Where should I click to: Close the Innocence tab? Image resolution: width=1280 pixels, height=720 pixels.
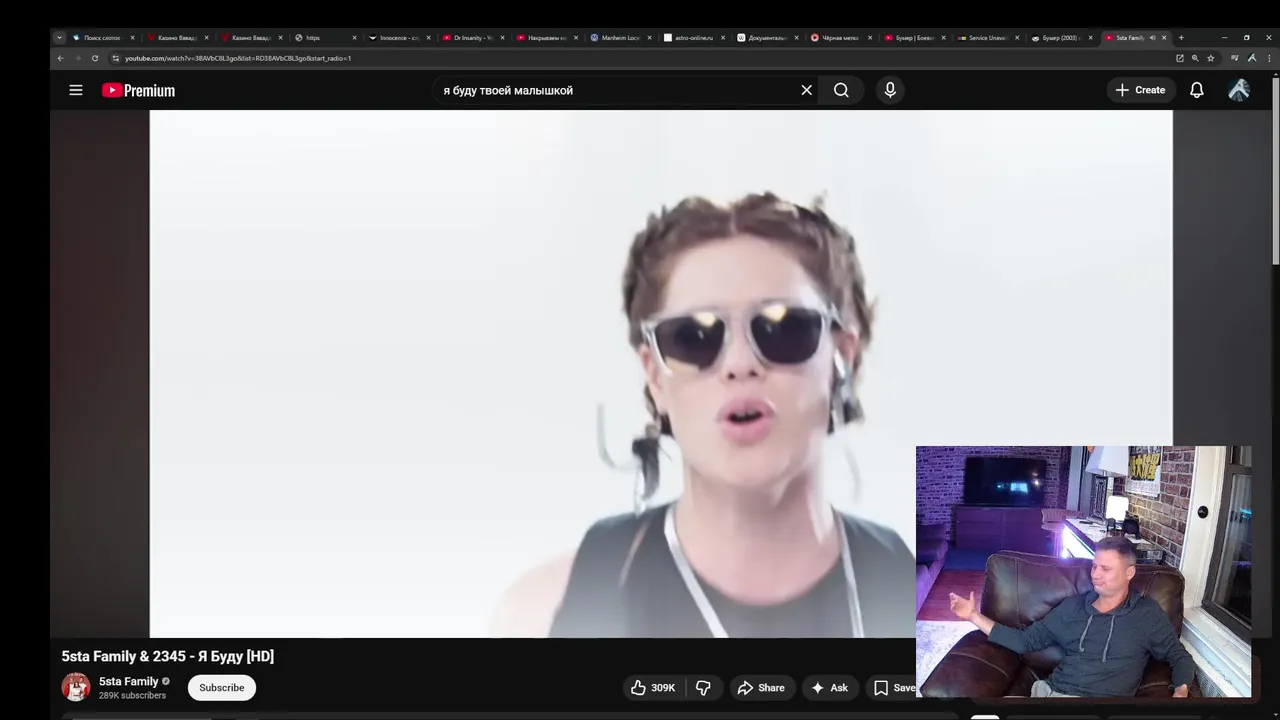[x=428, y=38]
